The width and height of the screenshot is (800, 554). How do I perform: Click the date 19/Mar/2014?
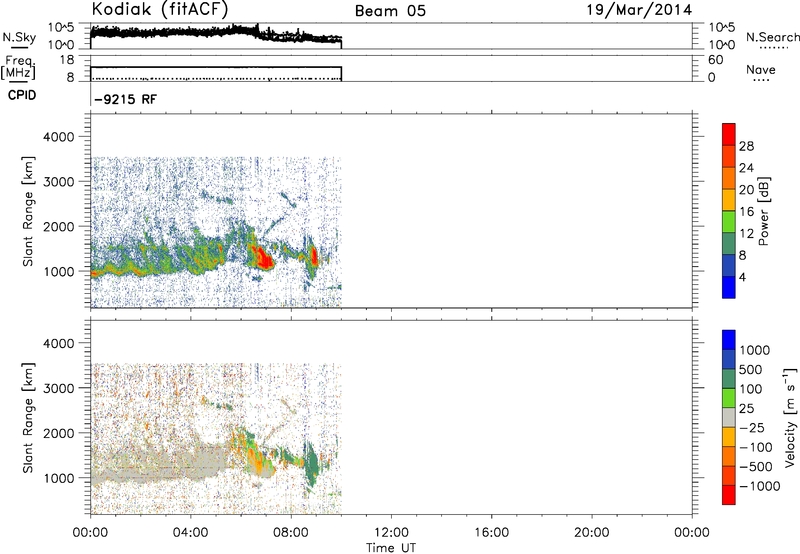coord(639,10)
